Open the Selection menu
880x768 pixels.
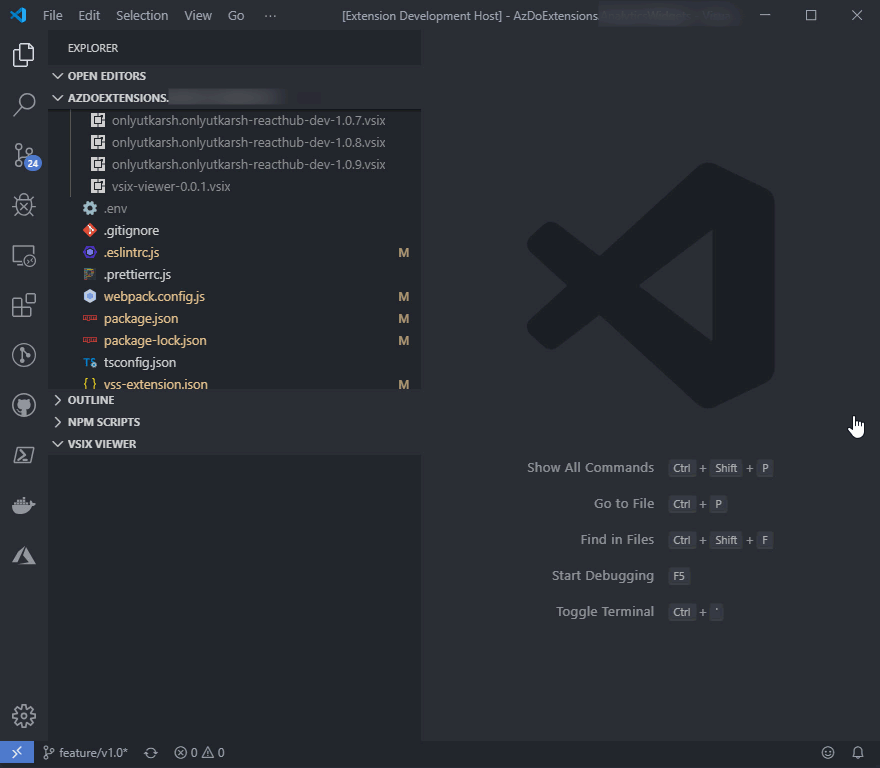point(142,16)
